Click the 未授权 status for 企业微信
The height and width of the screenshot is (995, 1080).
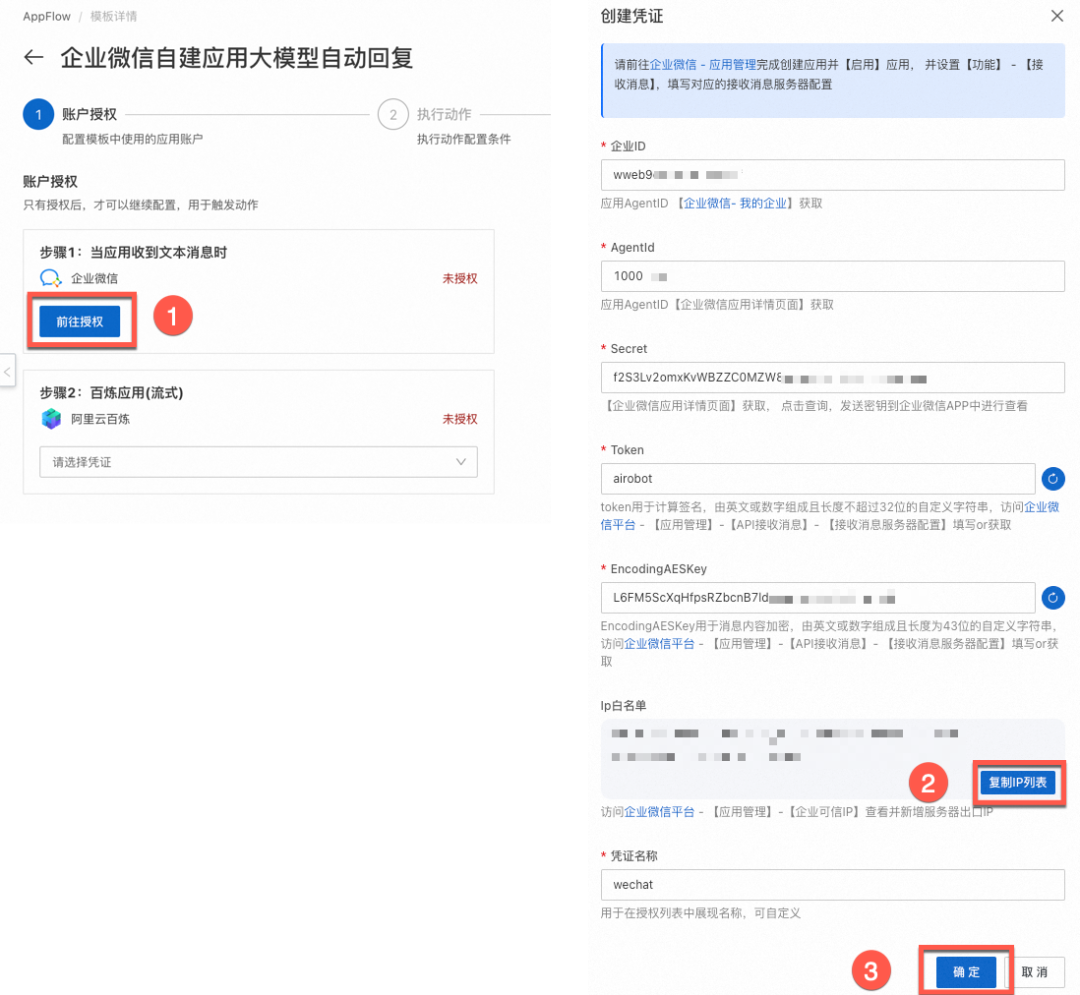click(459, 278)
